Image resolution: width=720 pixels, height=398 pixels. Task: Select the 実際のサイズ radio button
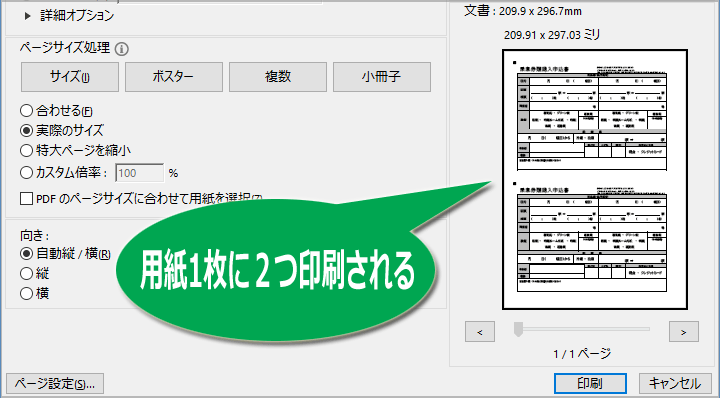[27, 130]
